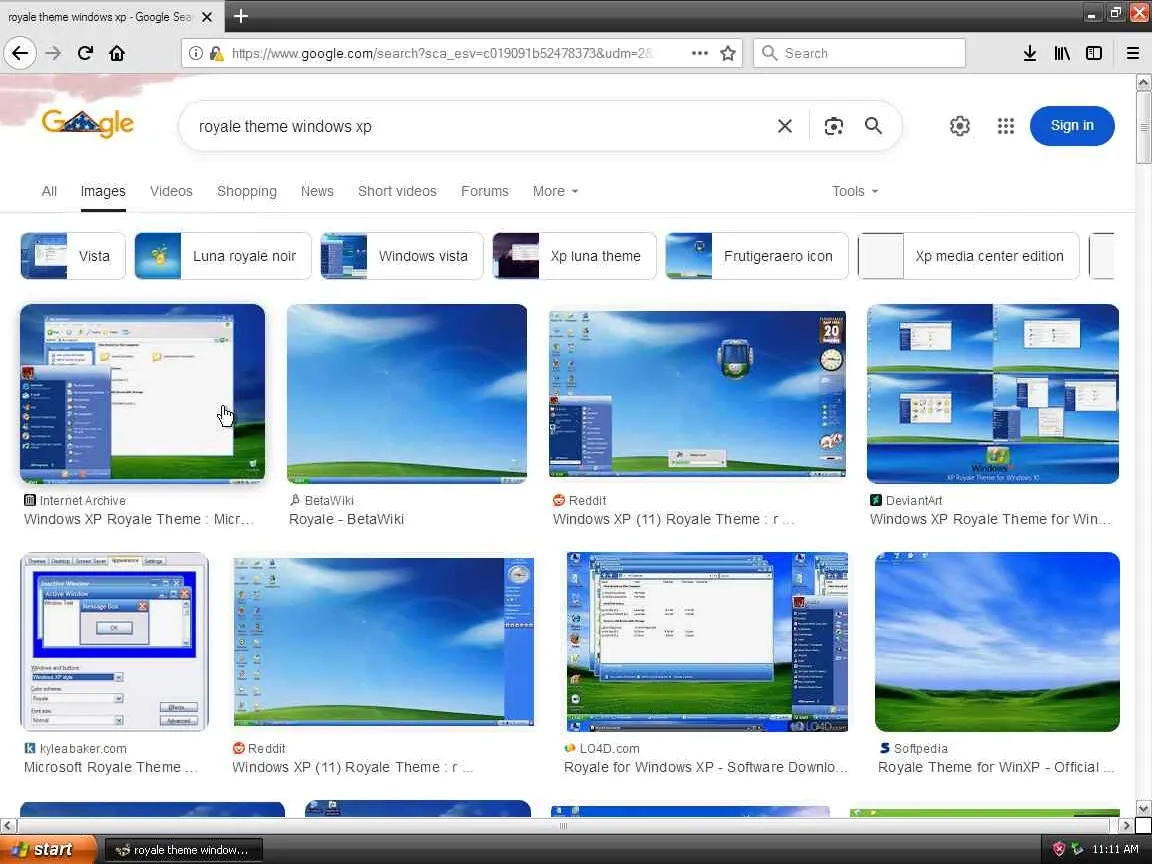
Task: Click the vertical scrollbar down arrow
Action: 1143,808
